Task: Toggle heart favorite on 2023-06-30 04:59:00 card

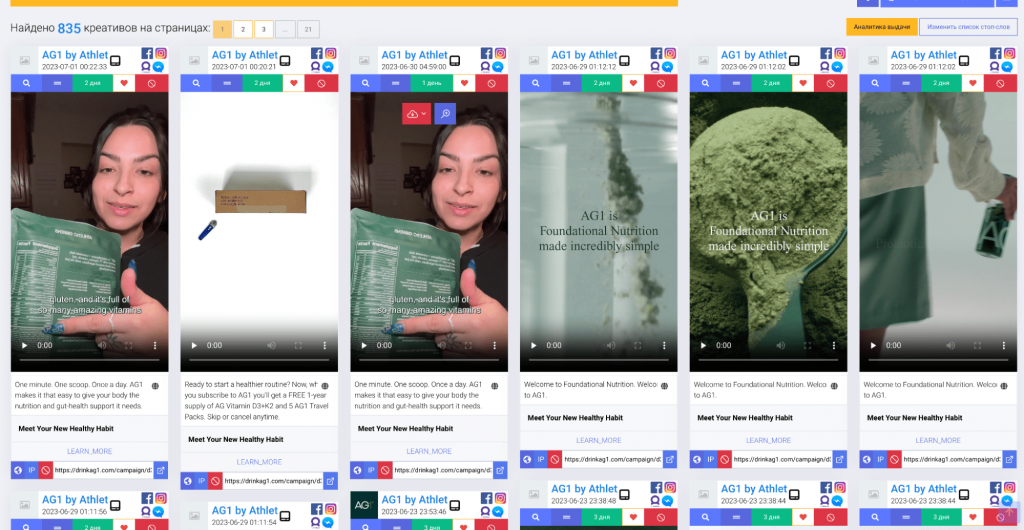Action: (x=464, y=84)
